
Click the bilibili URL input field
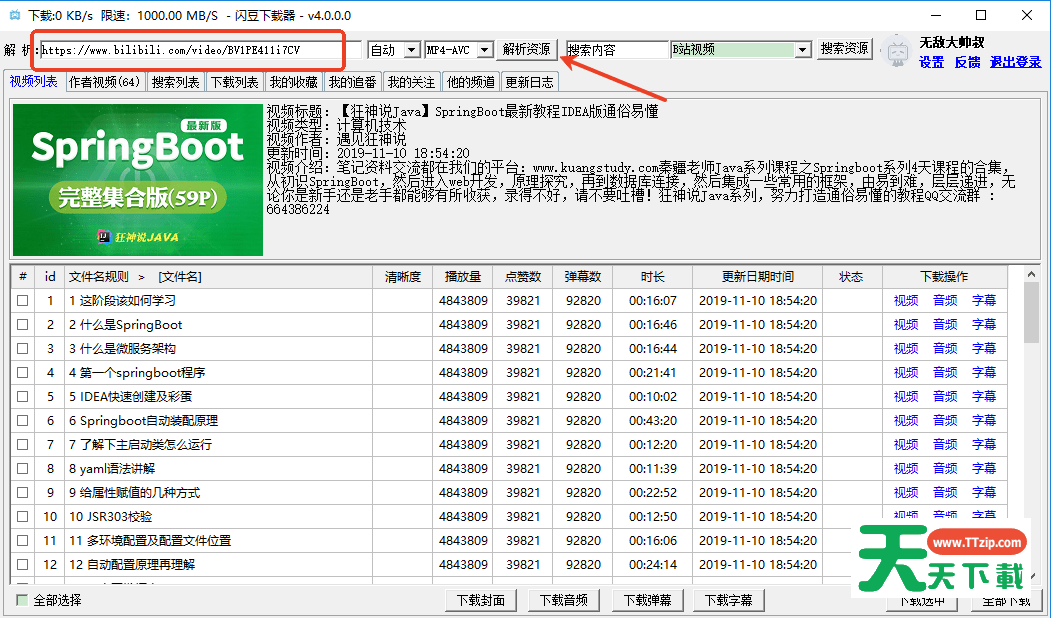pyautogui.click(x=200, y=49)
